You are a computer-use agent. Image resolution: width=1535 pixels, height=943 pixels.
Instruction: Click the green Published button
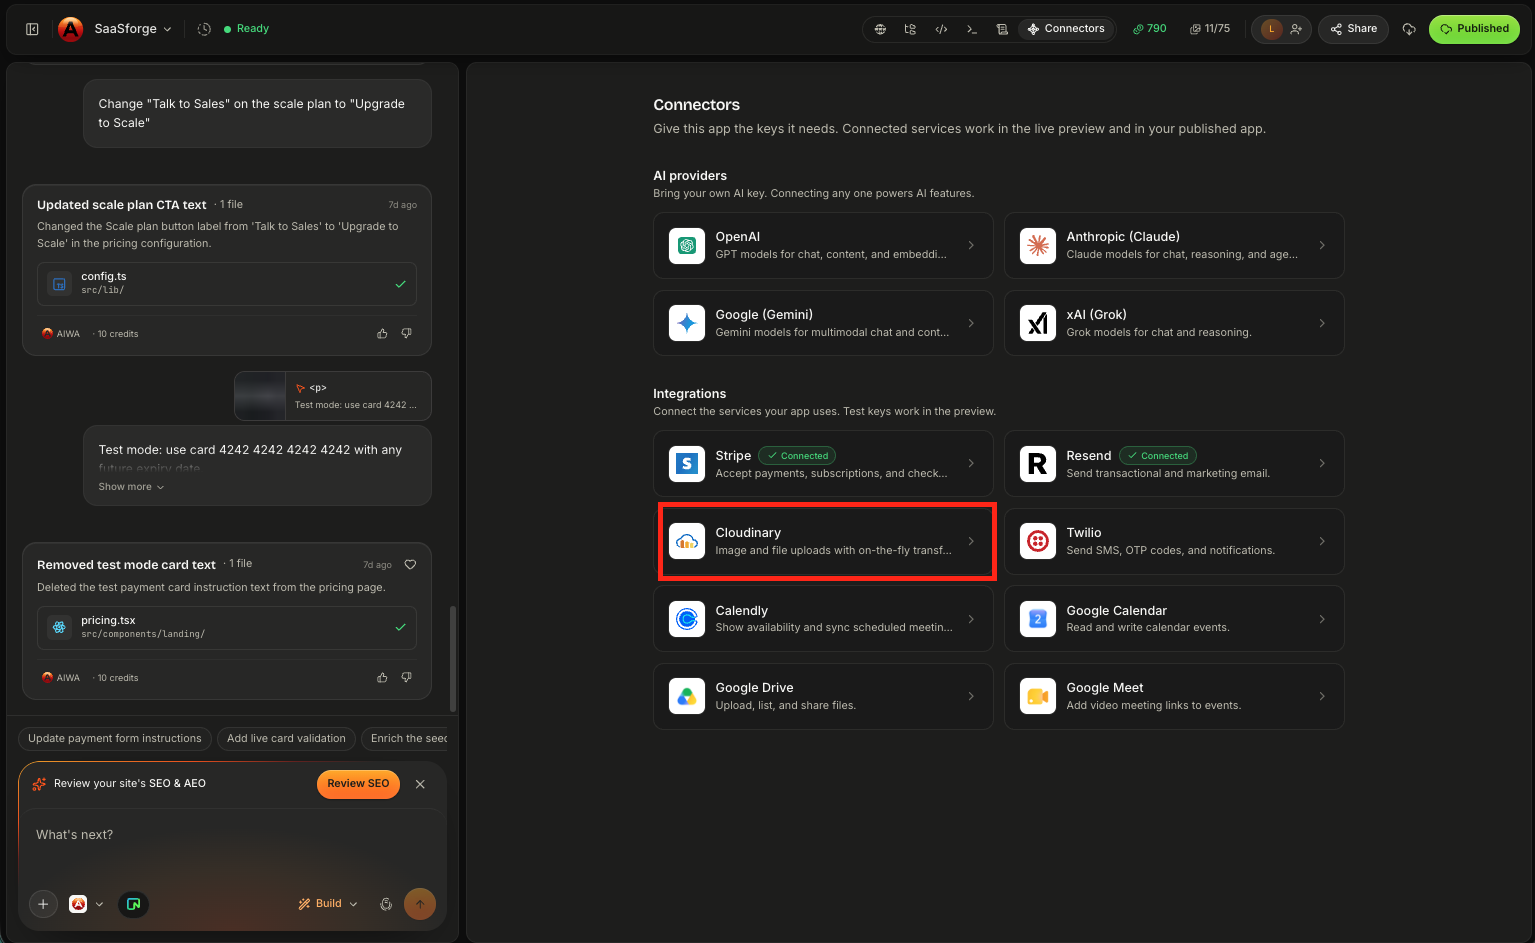coord(1474,29)
